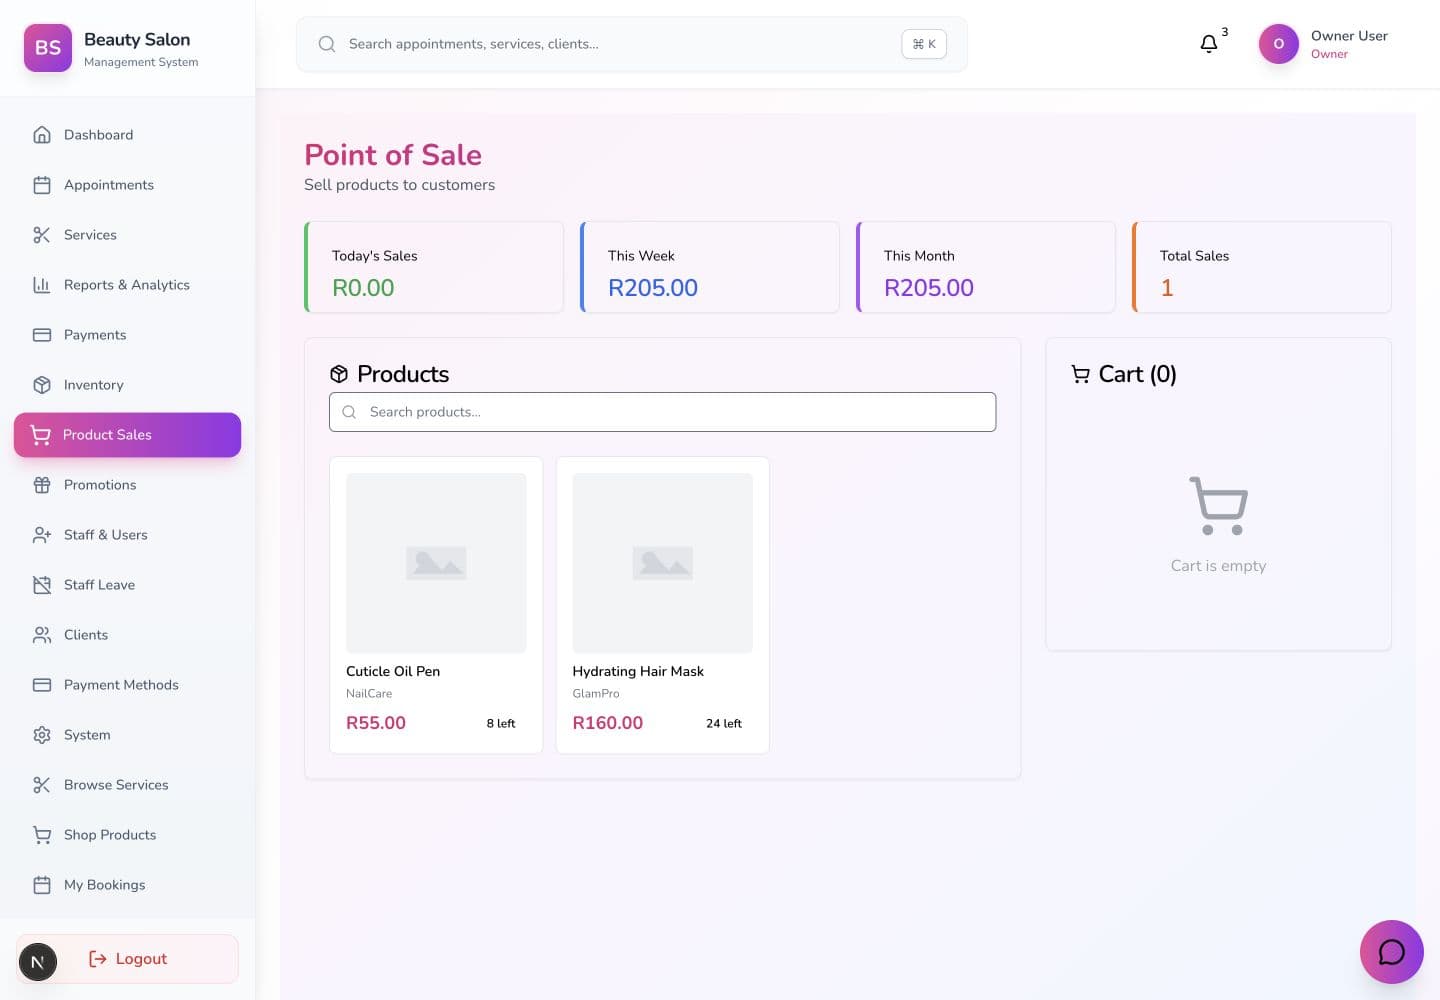Click the Staff Leave calendar-off icon

pos(42,585)
